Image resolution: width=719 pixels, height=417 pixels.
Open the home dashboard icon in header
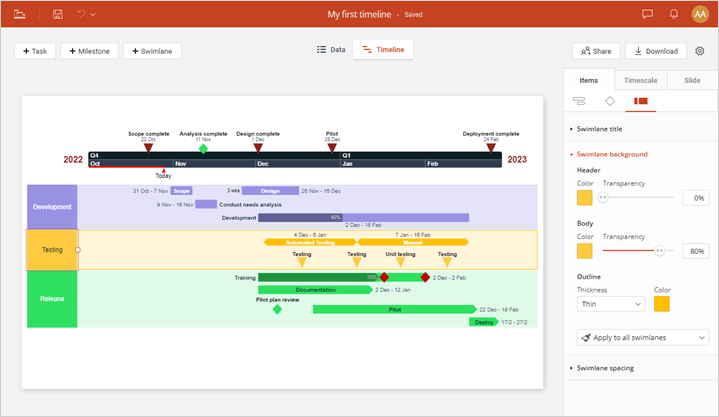pyautogui.click(x=19, y=15)
